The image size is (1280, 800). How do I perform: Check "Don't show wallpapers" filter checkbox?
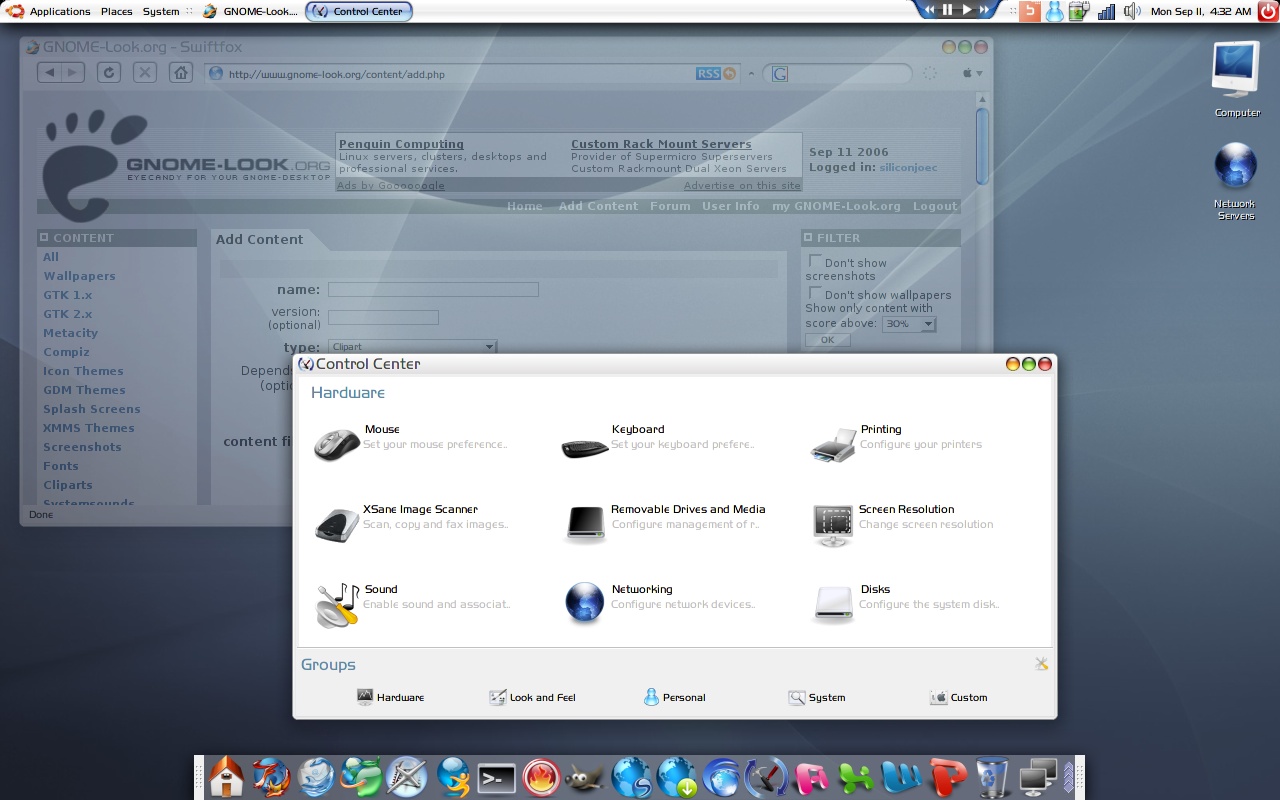[815, 293]
